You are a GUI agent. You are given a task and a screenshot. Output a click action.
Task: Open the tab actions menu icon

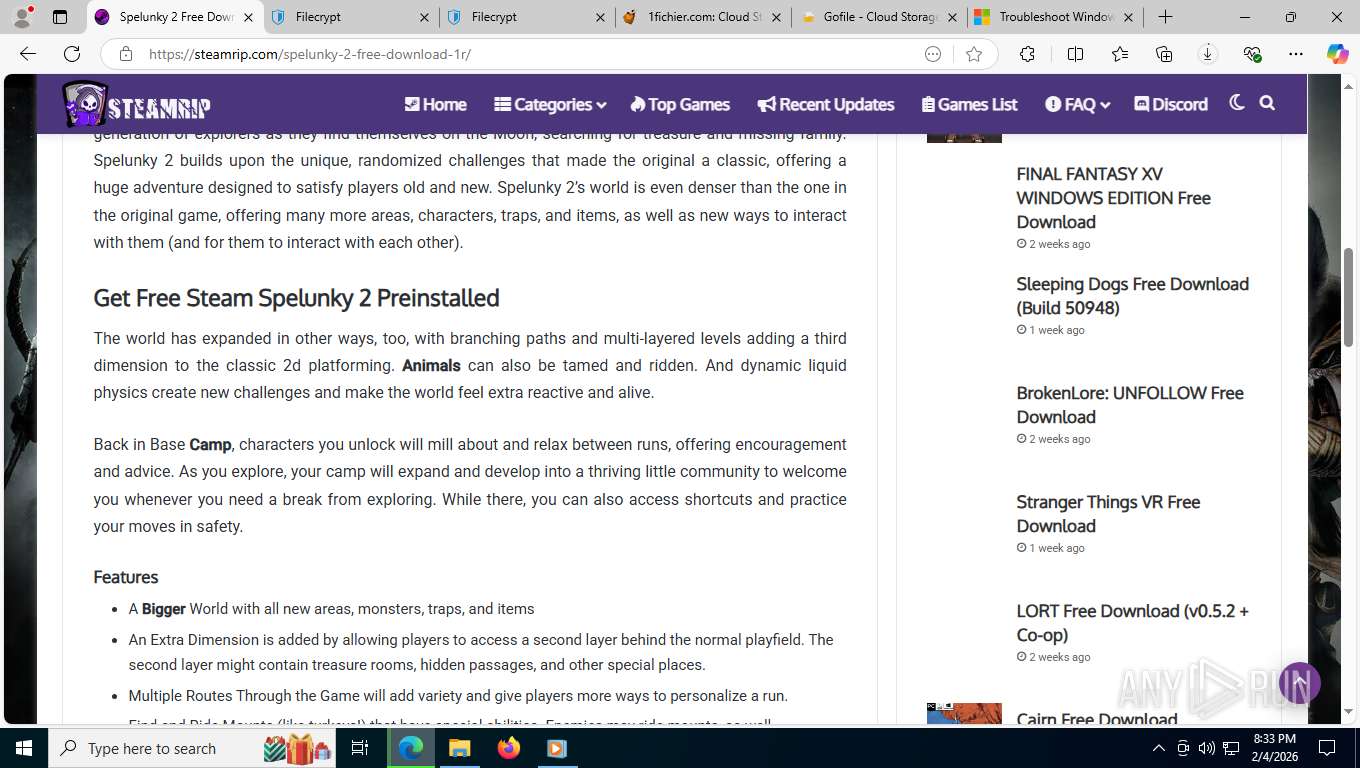[60, 17]
